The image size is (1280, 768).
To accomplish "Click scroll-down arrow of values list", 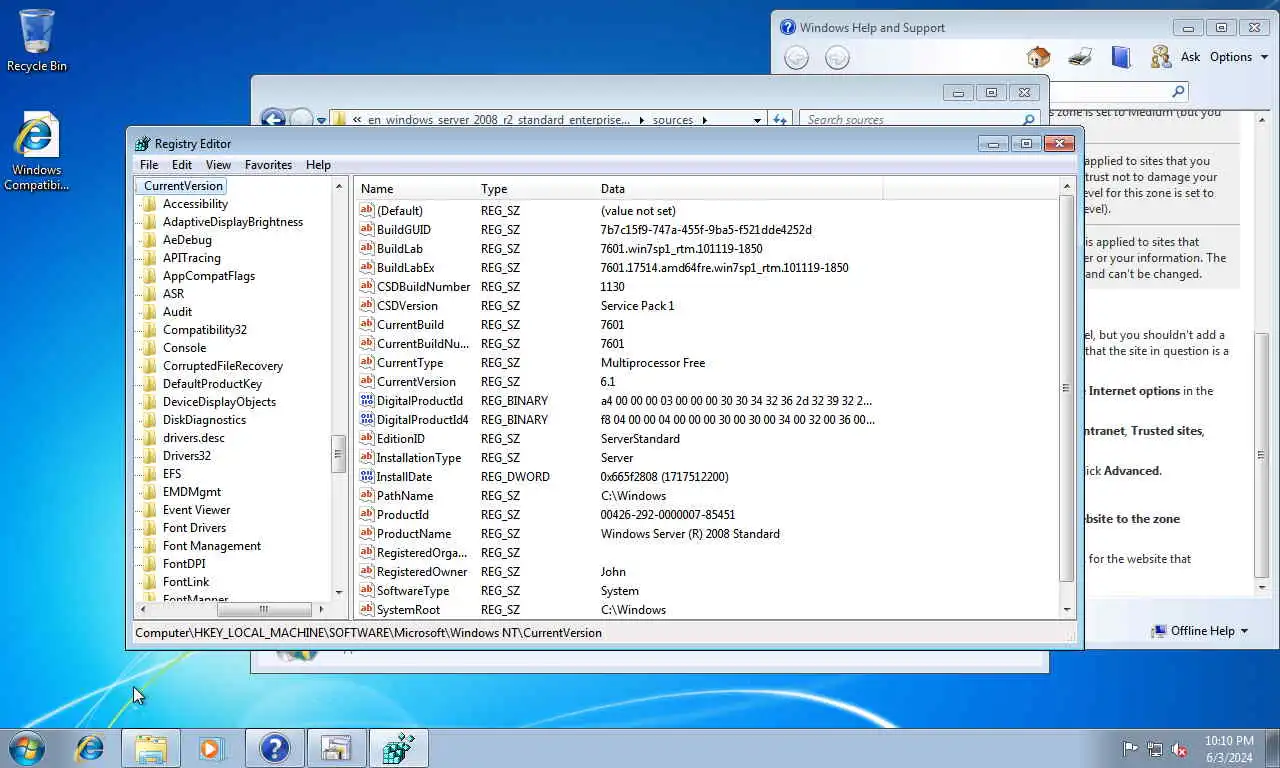I will point(1066,609).
